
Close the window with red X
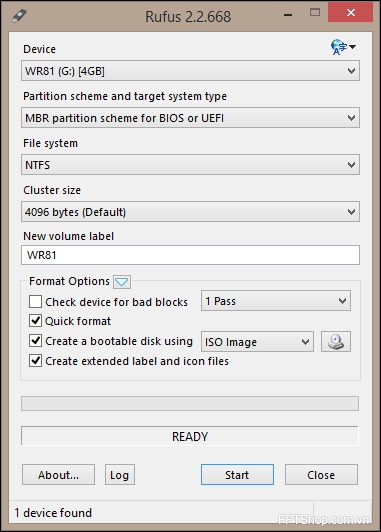click(x=351, y=13)
